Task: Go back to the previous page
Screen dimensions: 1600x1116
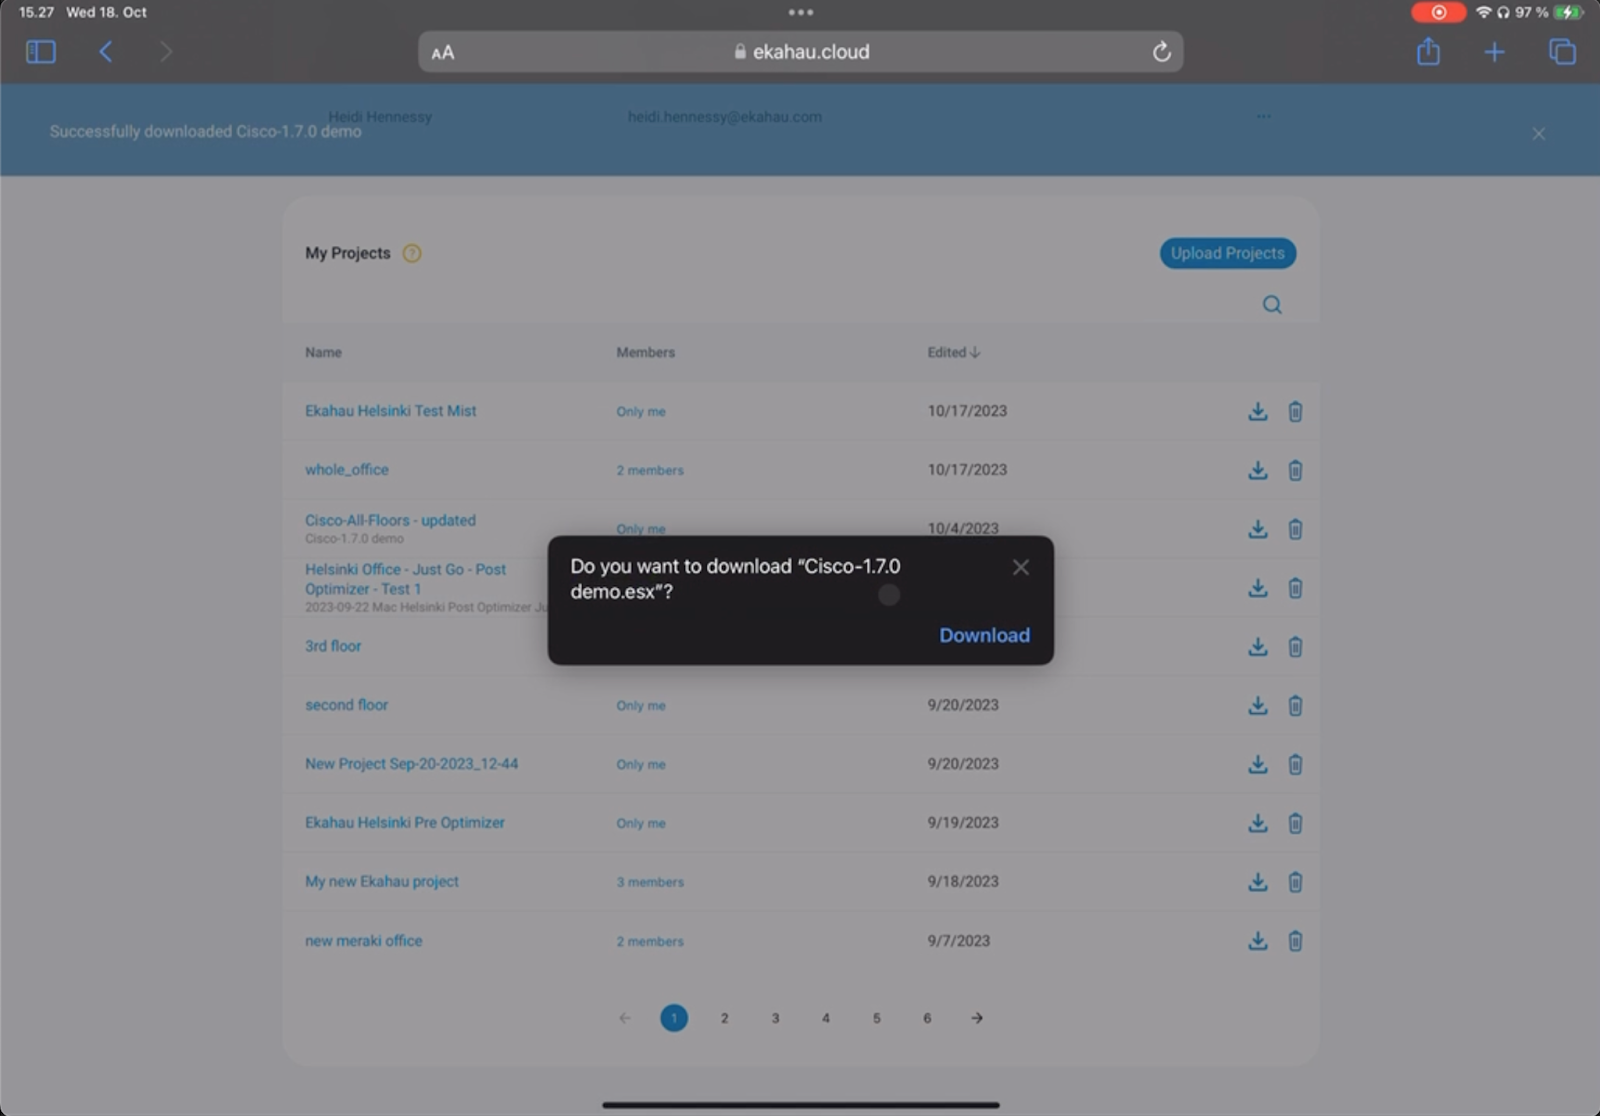Action: [x=105, y=52]
